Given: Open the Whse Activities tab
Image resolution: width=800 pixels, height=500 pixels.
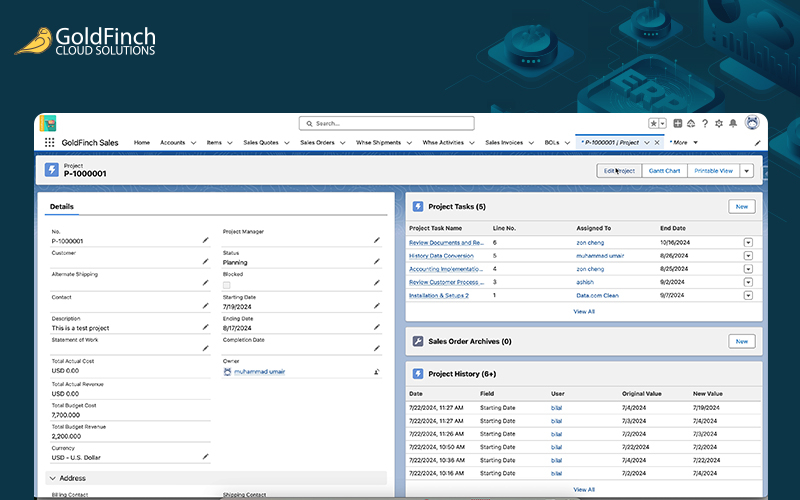Looking at the screenshot, I should coord(443,143).
